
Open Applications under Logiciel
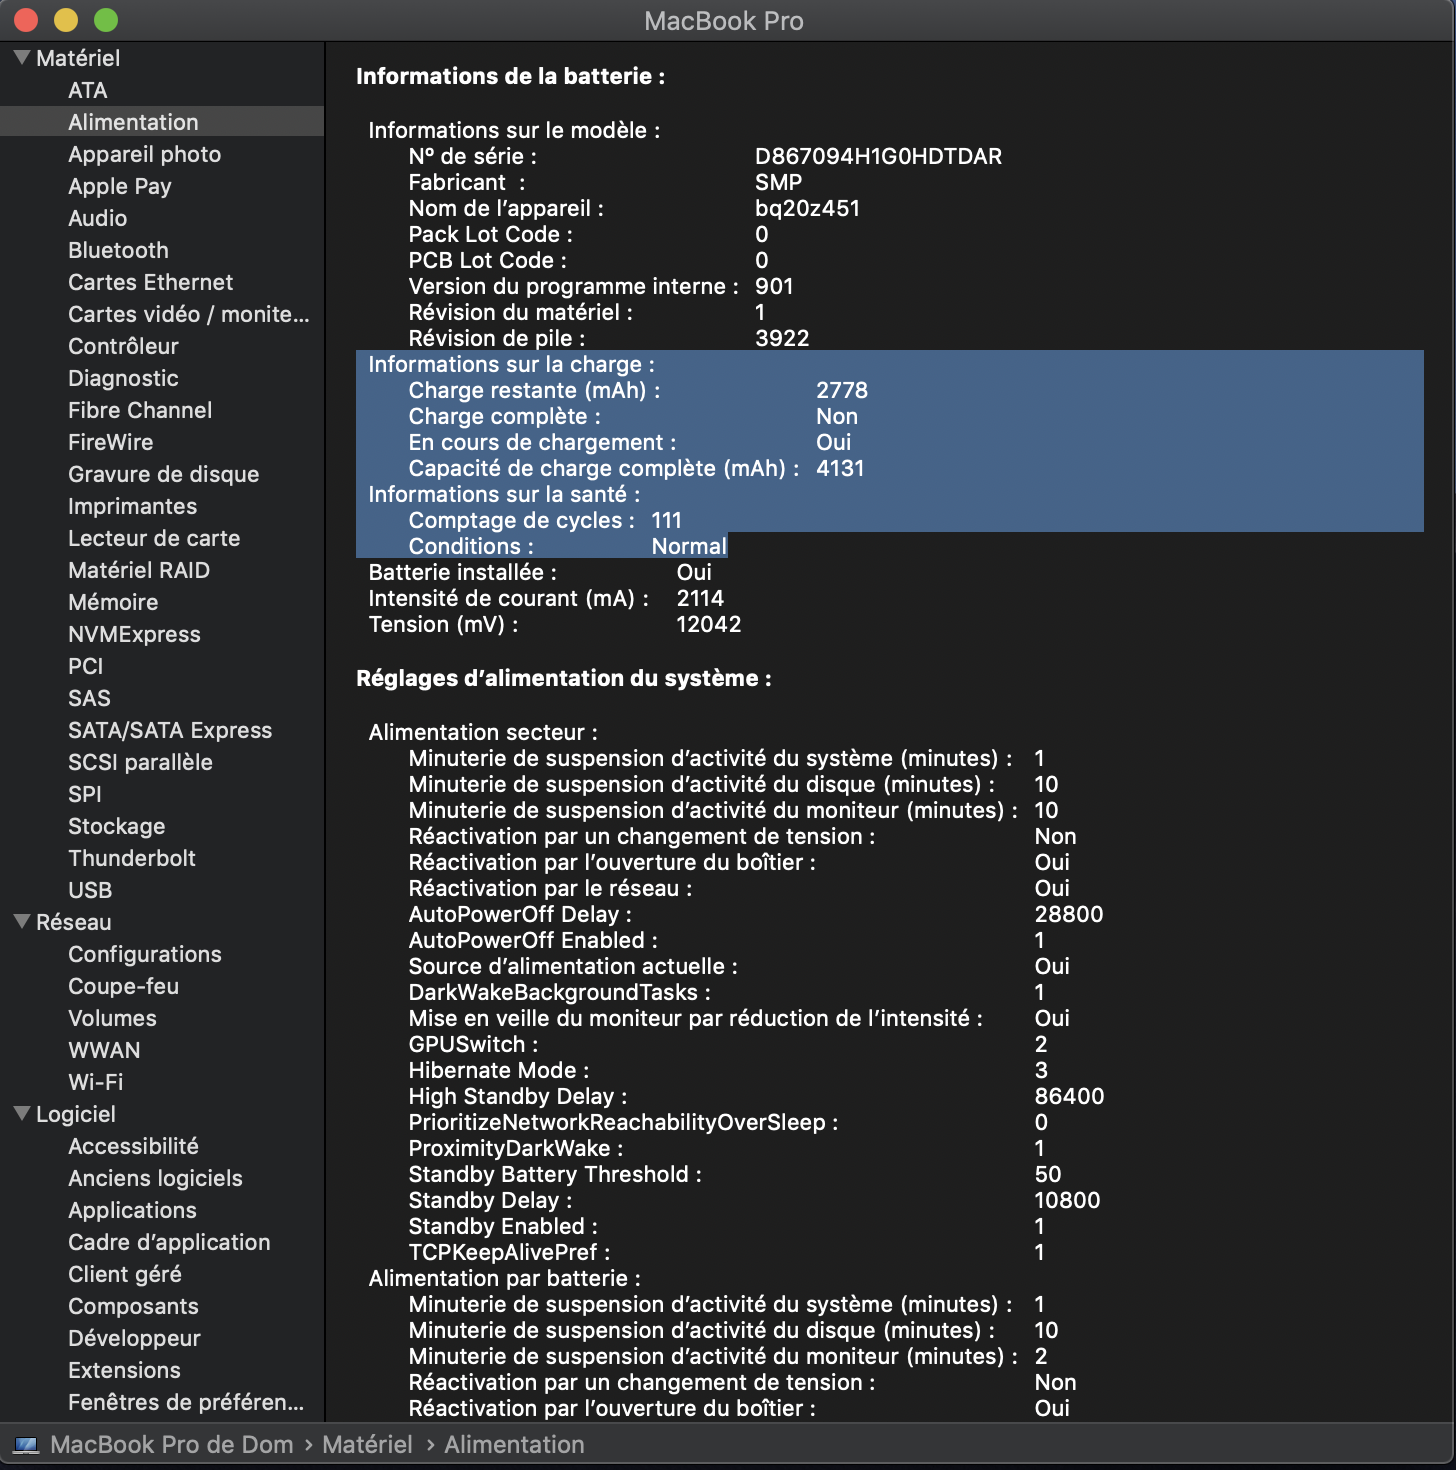pos(132,1210)
